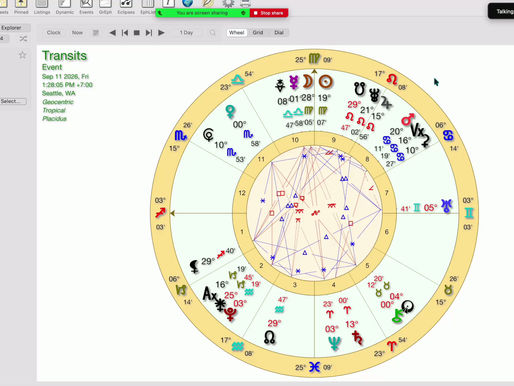Click the Uranus glyph at 05° Gemini
This screenshot has height=386, width=514.
[x=447, y=206]
